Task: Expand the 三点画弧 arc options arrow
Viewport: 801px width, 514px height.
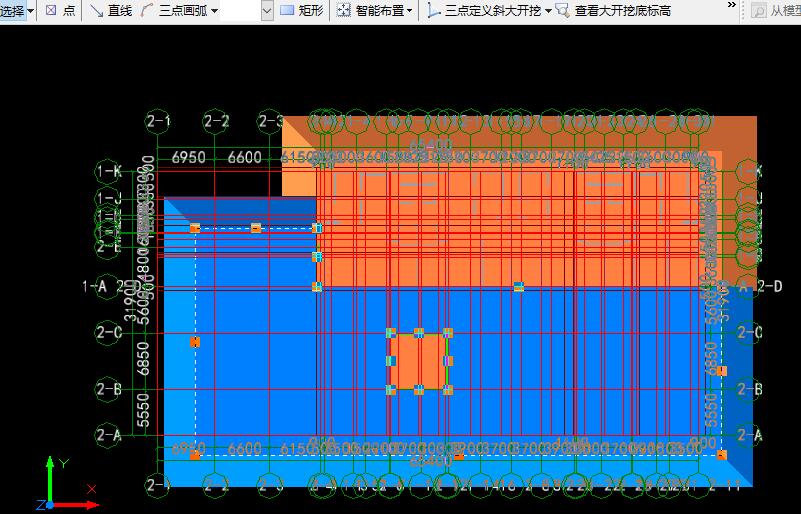Action: pos(214,11)
